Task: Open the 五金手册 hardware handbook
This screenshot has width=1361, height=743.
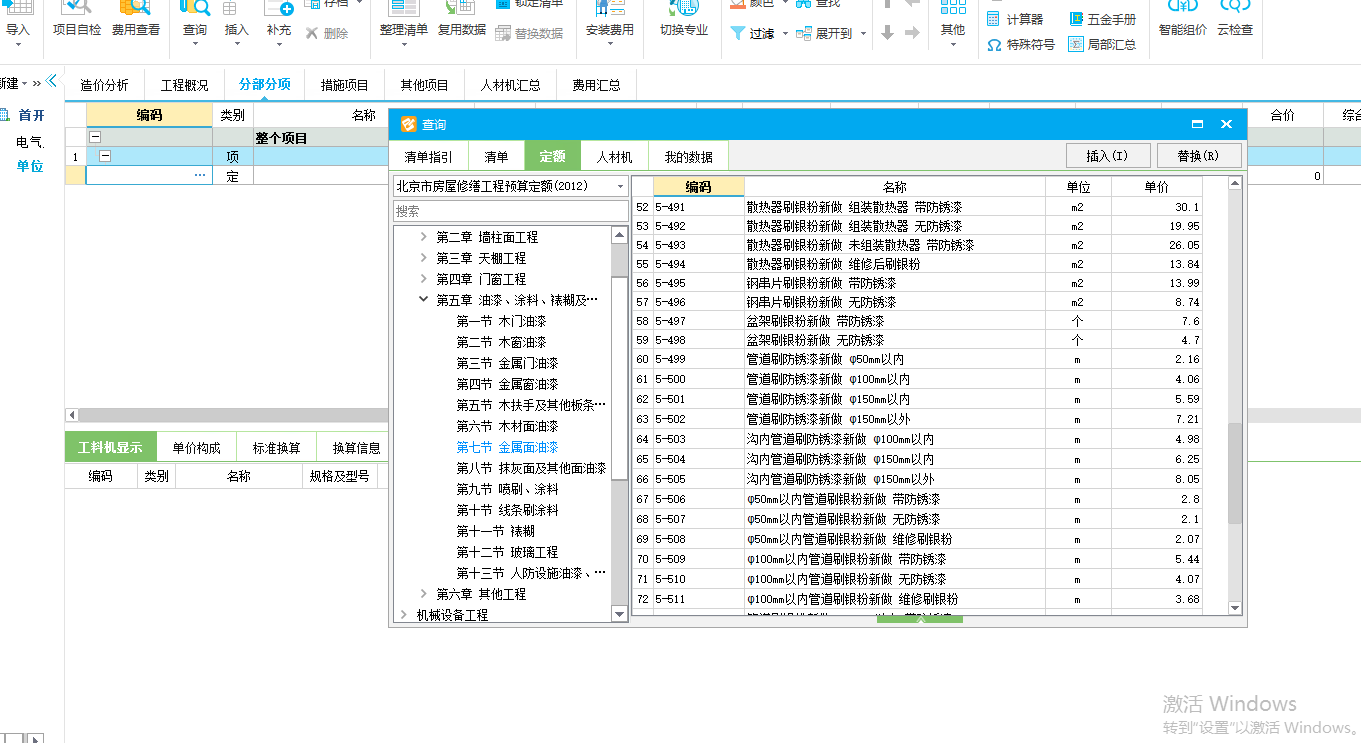Action: [1102, 19]
